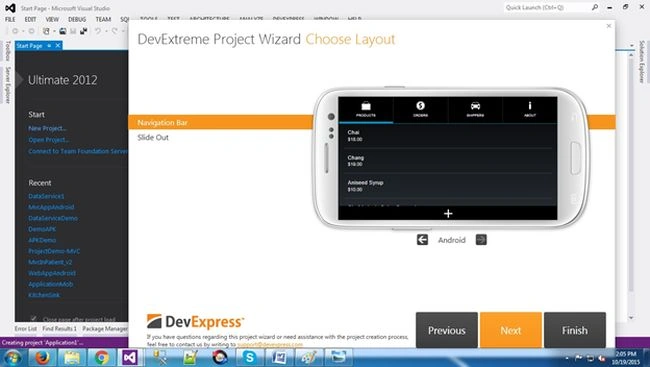Viewport: 650px width, 367px height.
Task: Open the Windows Start menu
Action: tap(12, 357)
